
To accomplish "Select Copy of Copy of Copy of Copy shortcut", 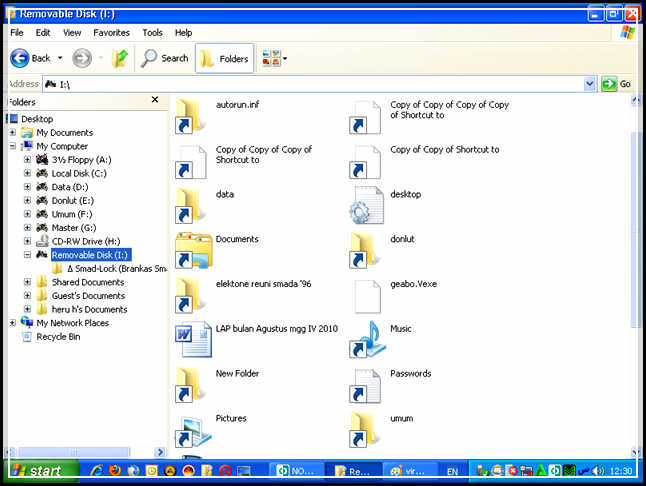I will click(x=365, y=117).
